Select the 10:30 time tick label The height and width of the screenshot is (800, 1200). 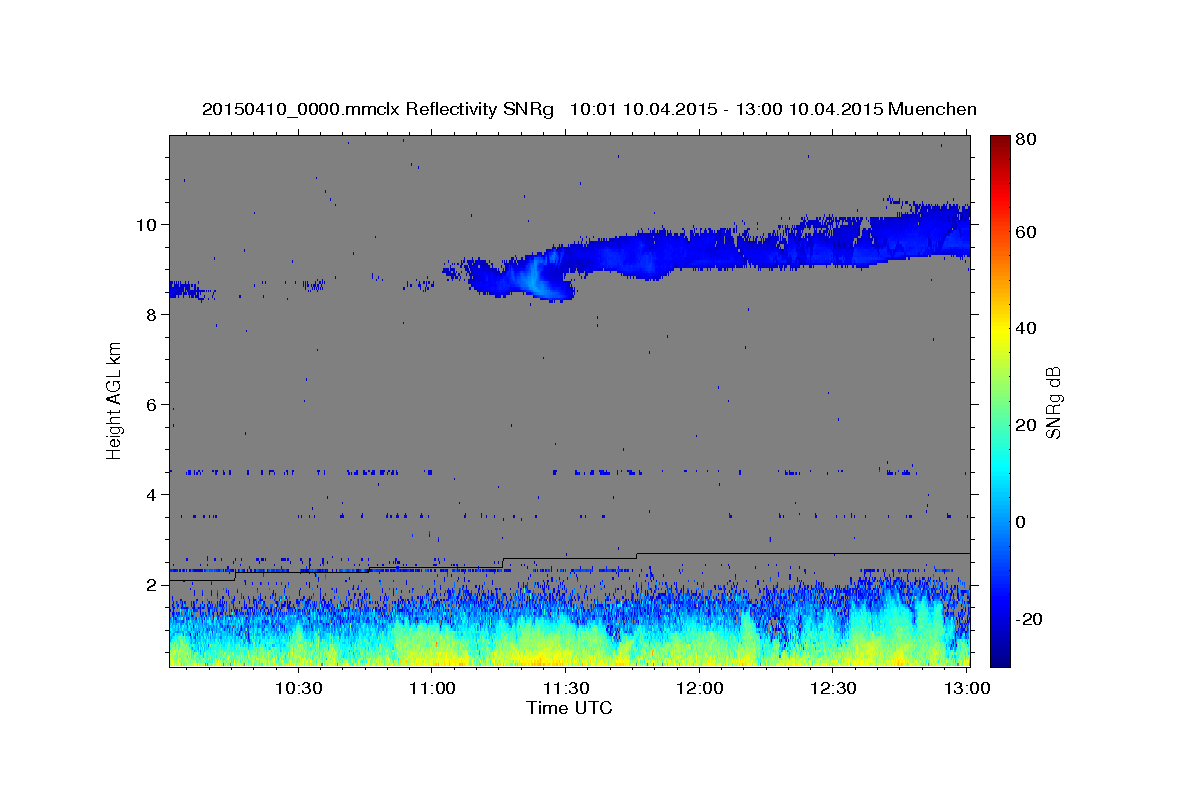[298, 688]
